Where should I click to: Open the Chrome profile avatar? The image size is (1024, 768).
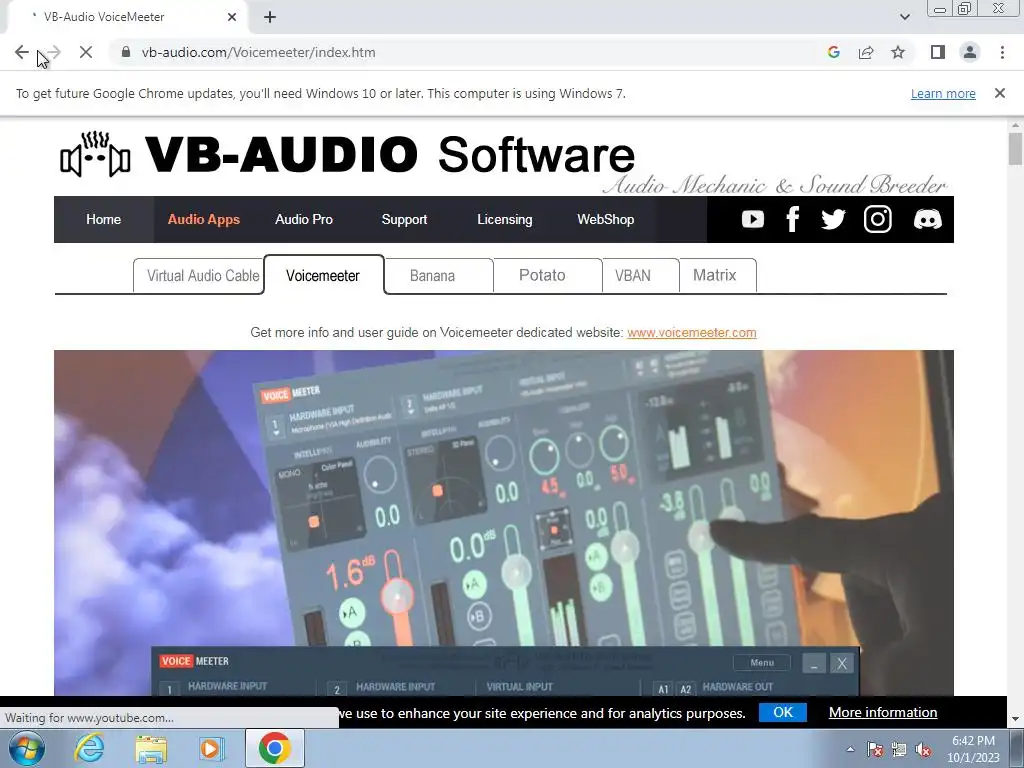pos(970,52)
